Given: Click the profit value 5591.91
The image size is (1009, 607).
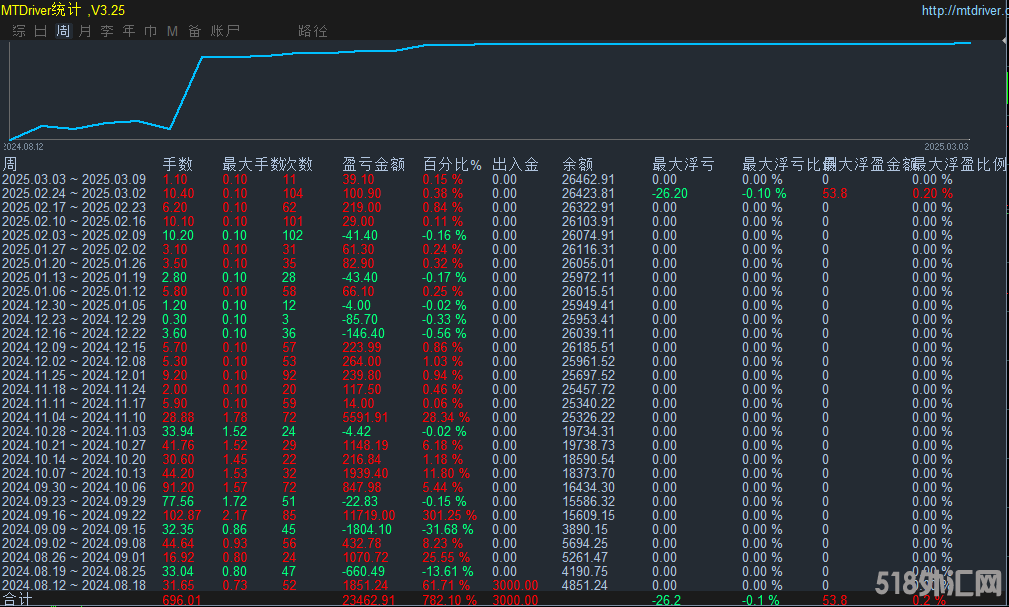Looking at the screenshot, I should (366, 418).
